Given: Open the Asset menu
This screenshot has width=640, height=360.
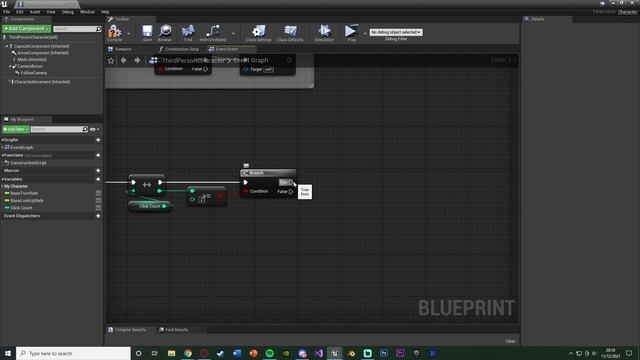Looking at the screenshot, I should click(35, 12).
